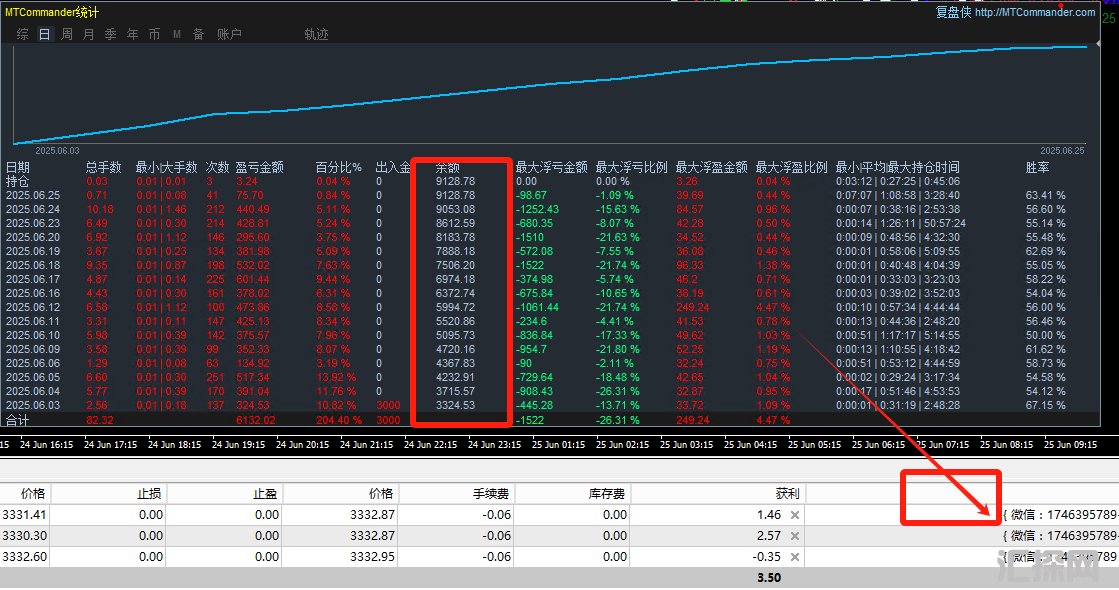Click the total profit 3.50 value
This screenshot has height=590, width=1119.
pyautogui.click(x=769, y=578)
